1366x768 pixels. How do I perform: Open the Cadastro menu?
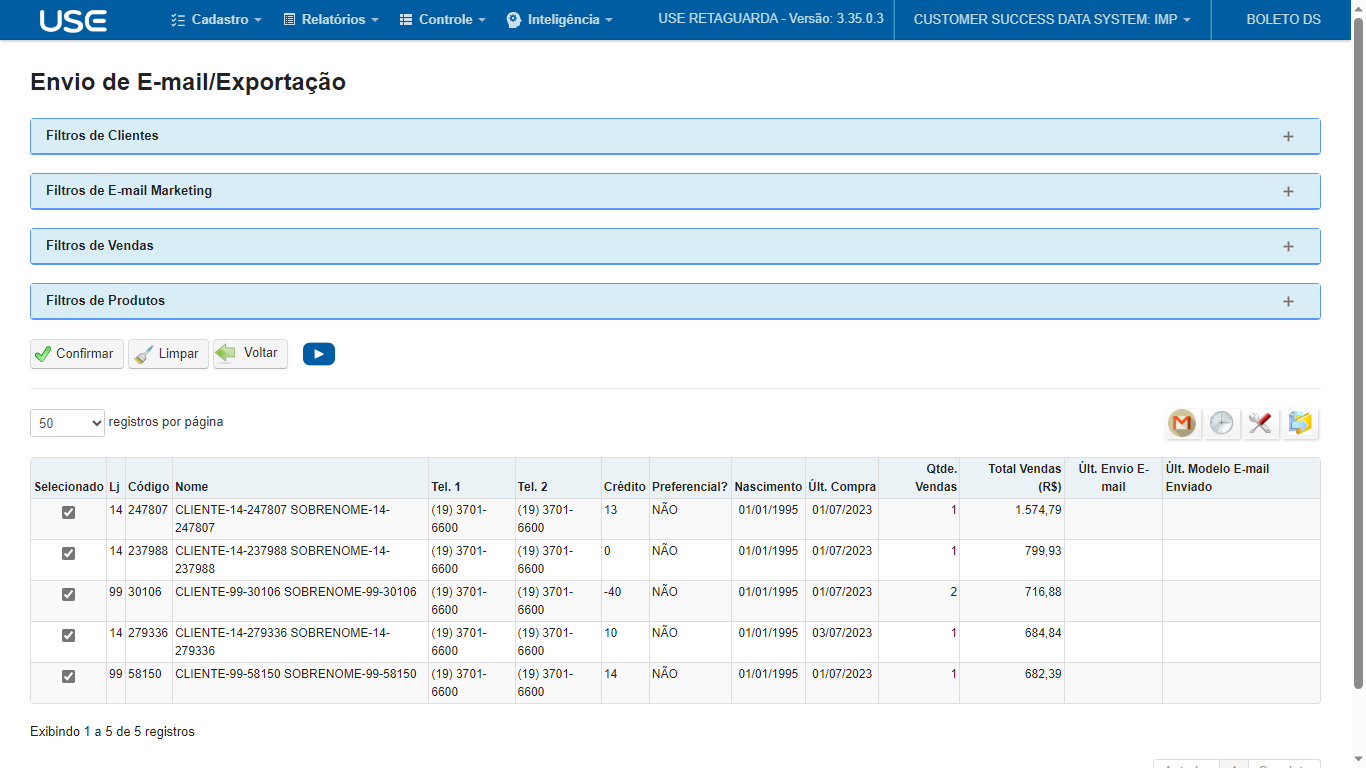216,20
